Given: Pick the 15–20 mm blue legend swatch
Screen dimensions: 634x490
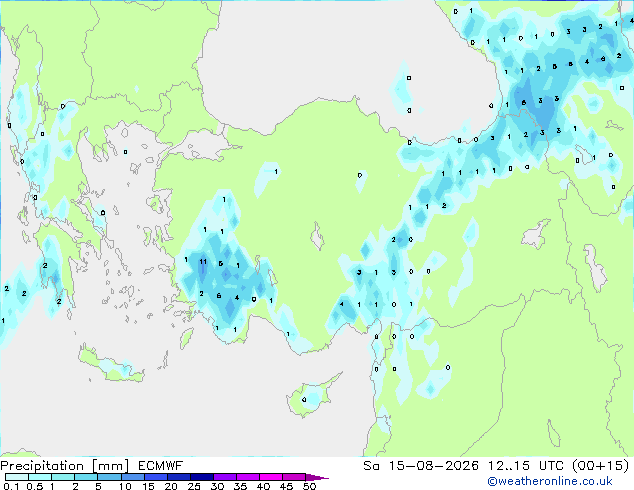Looking at the screenshot, I should (156, 477).
